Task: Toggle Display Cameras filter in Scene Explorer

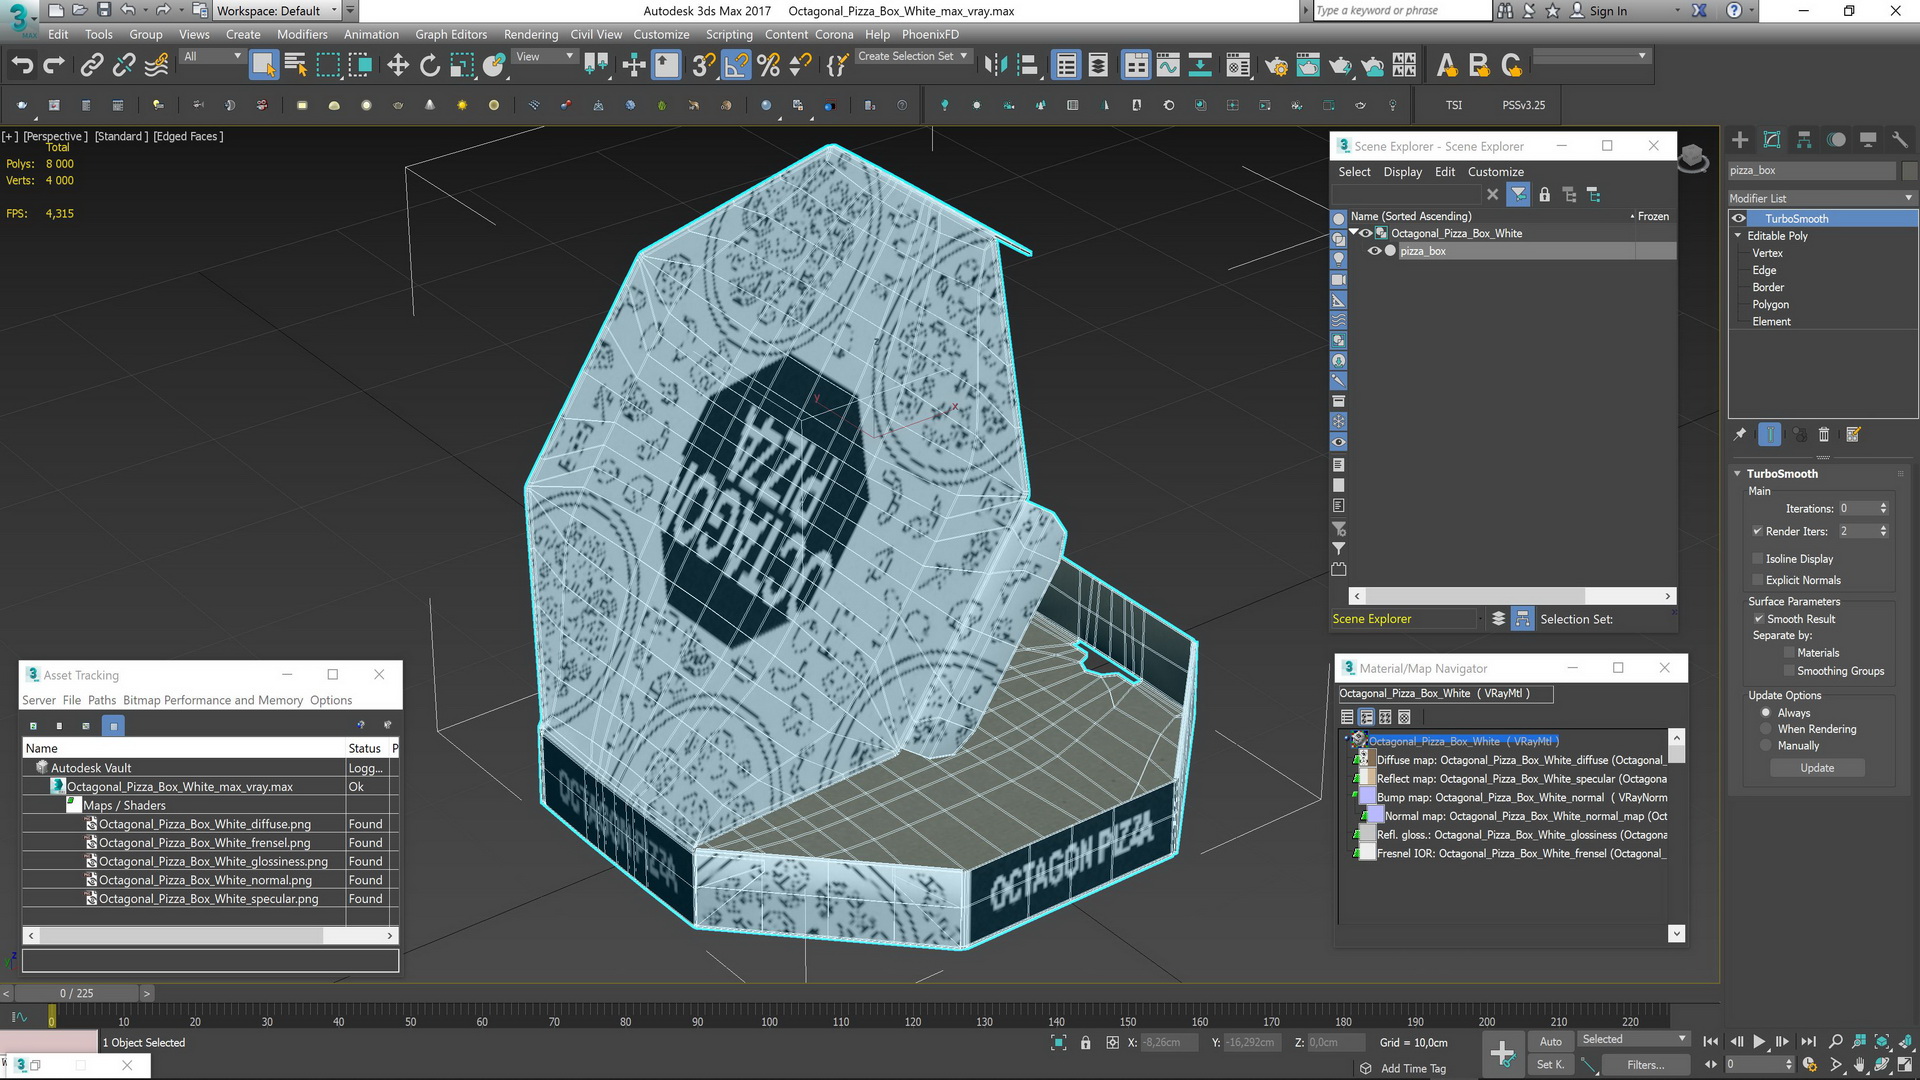Action: click(1338, 280)
